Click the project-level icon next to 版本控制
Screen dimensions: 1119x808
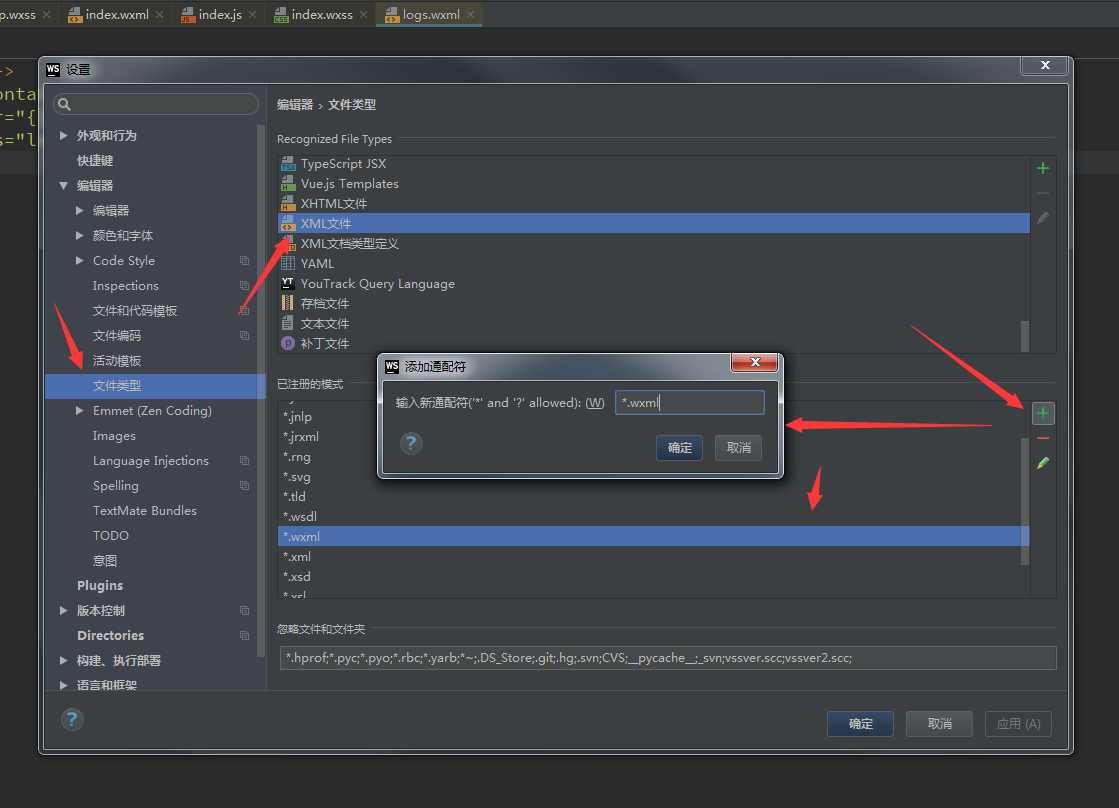tap(244, 610)
